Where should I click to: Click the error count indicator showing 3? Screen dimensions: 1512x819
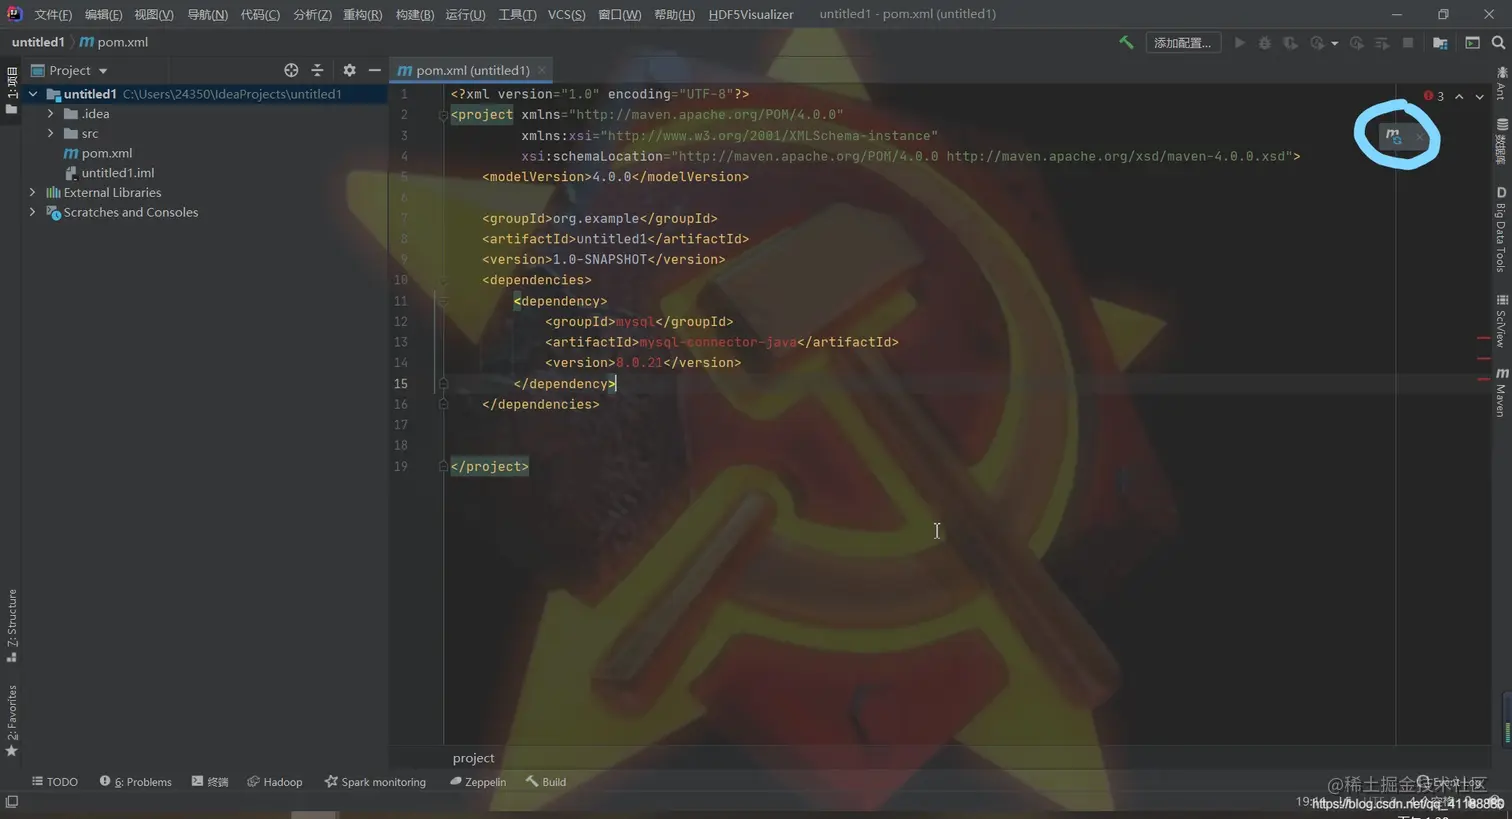tap(1433, 96)
